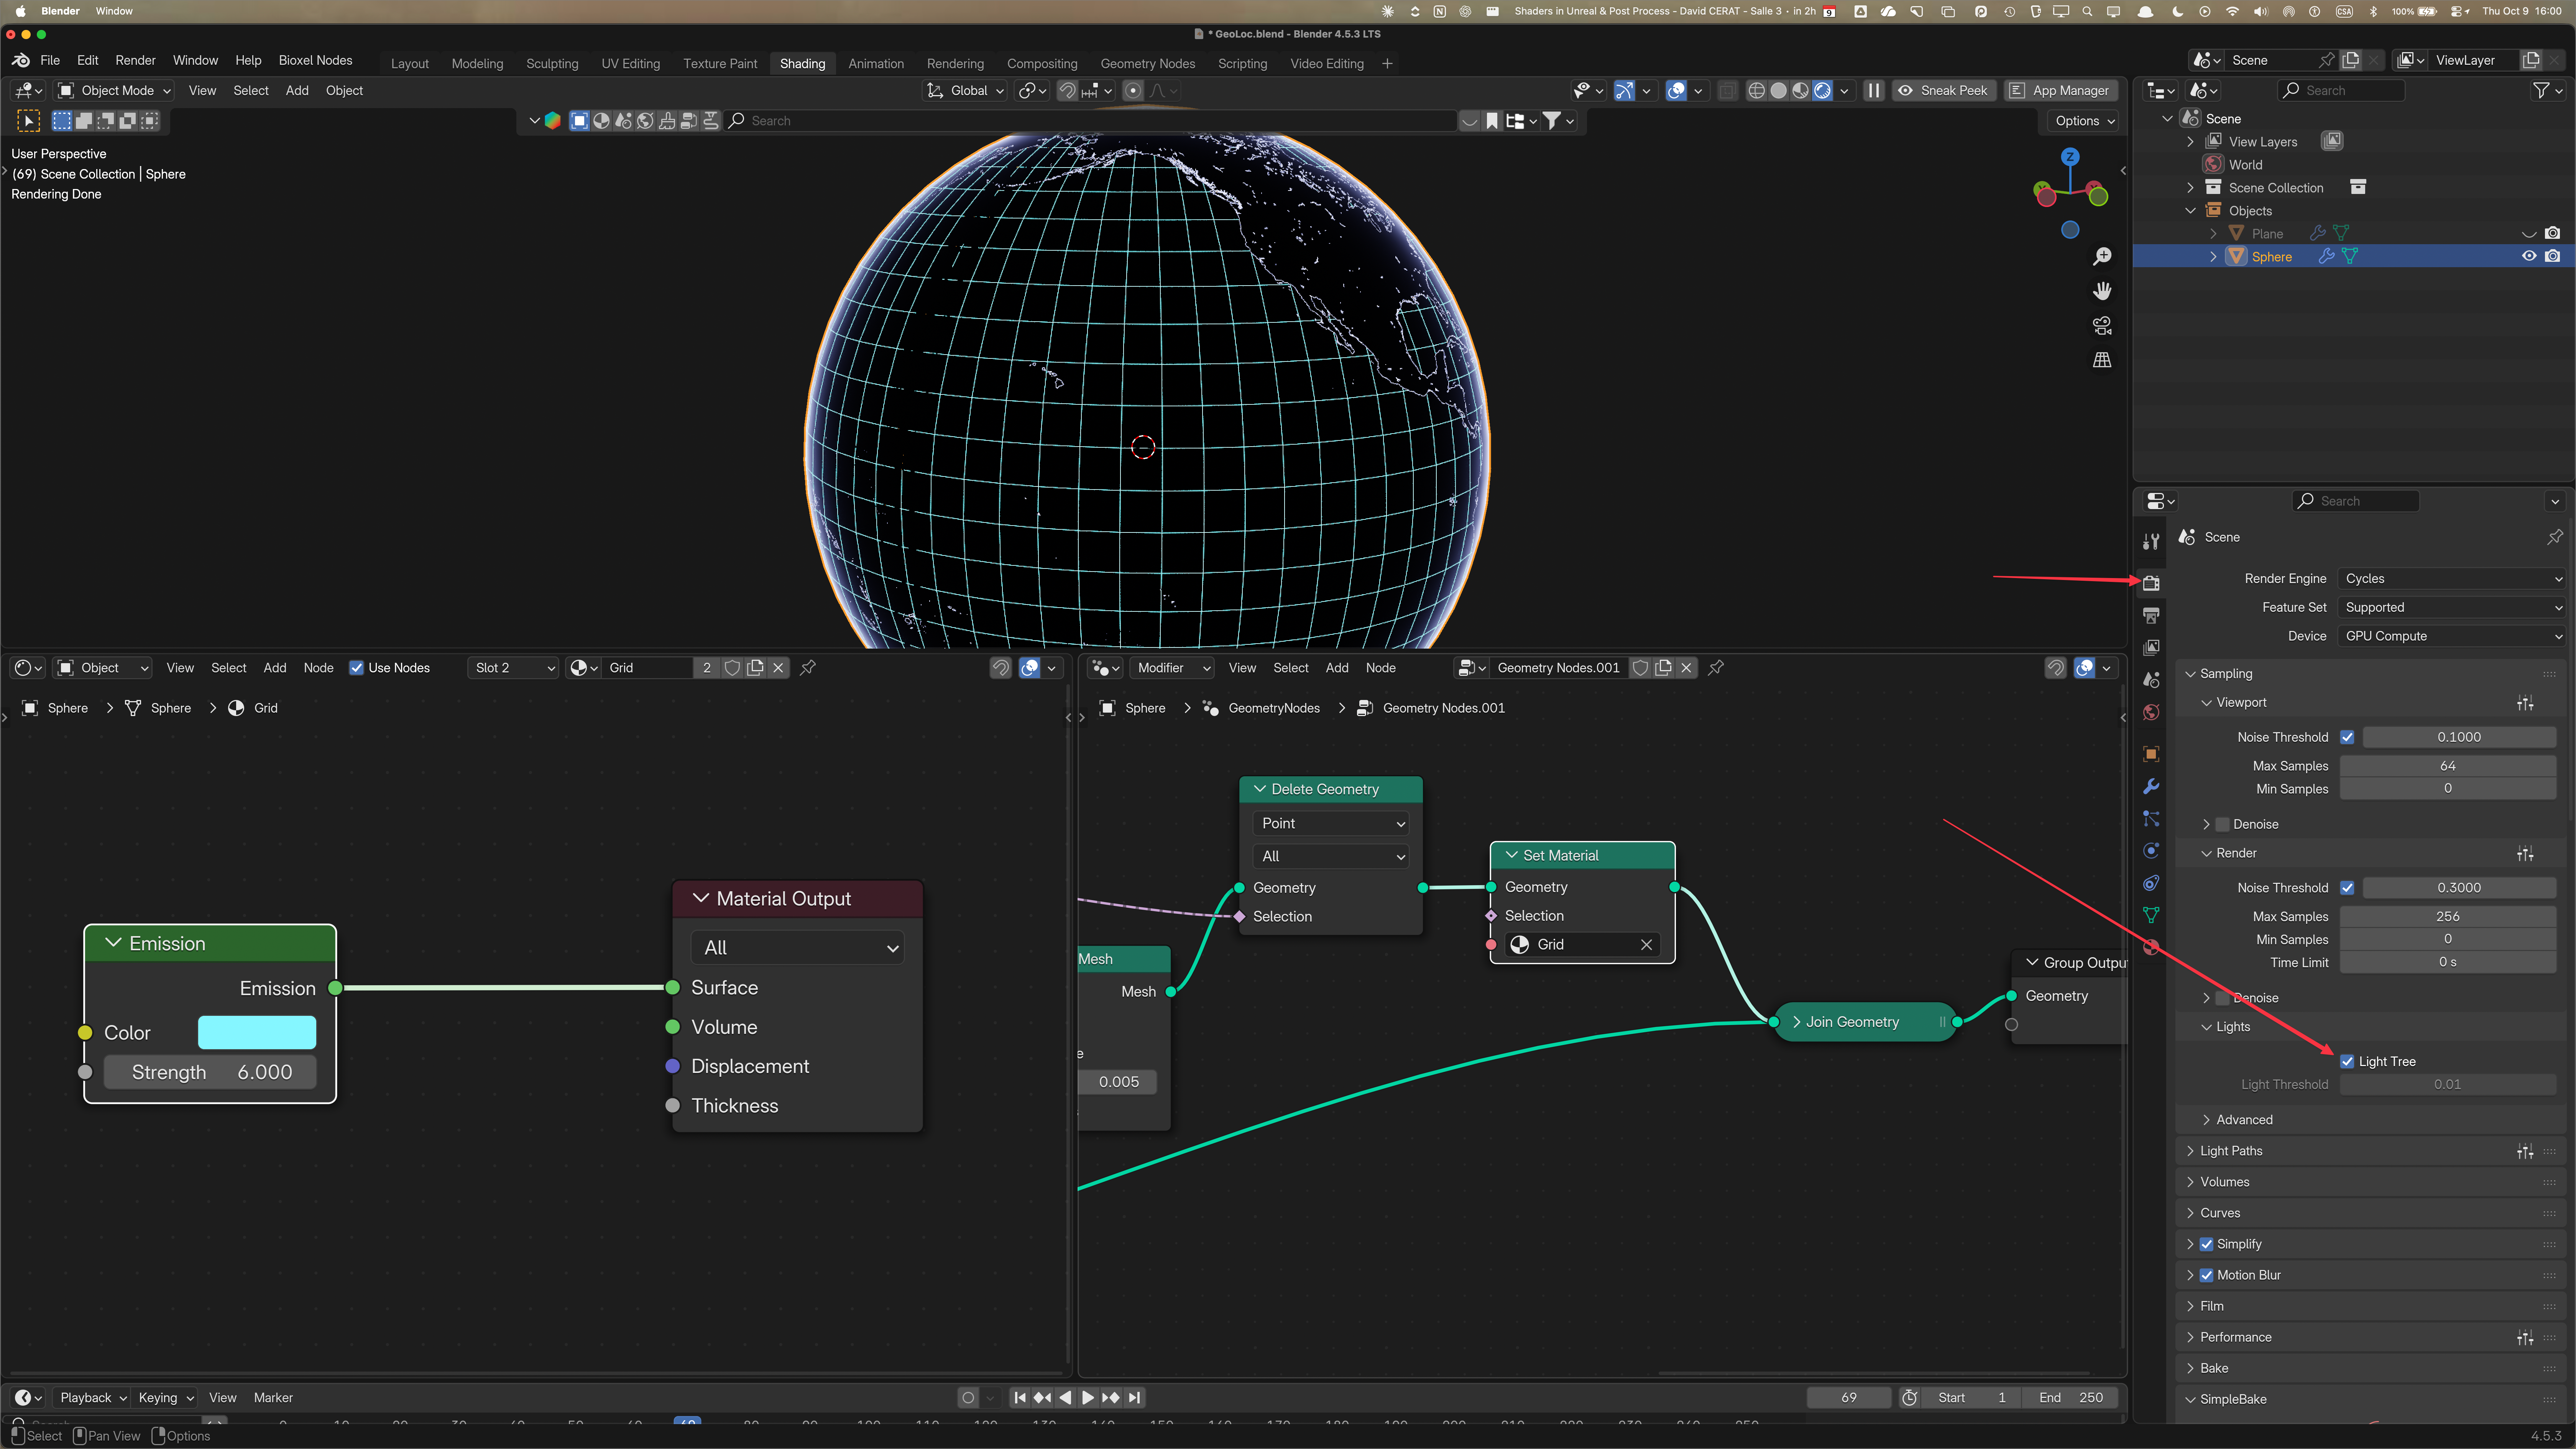Open the File menu

[50, 60]
